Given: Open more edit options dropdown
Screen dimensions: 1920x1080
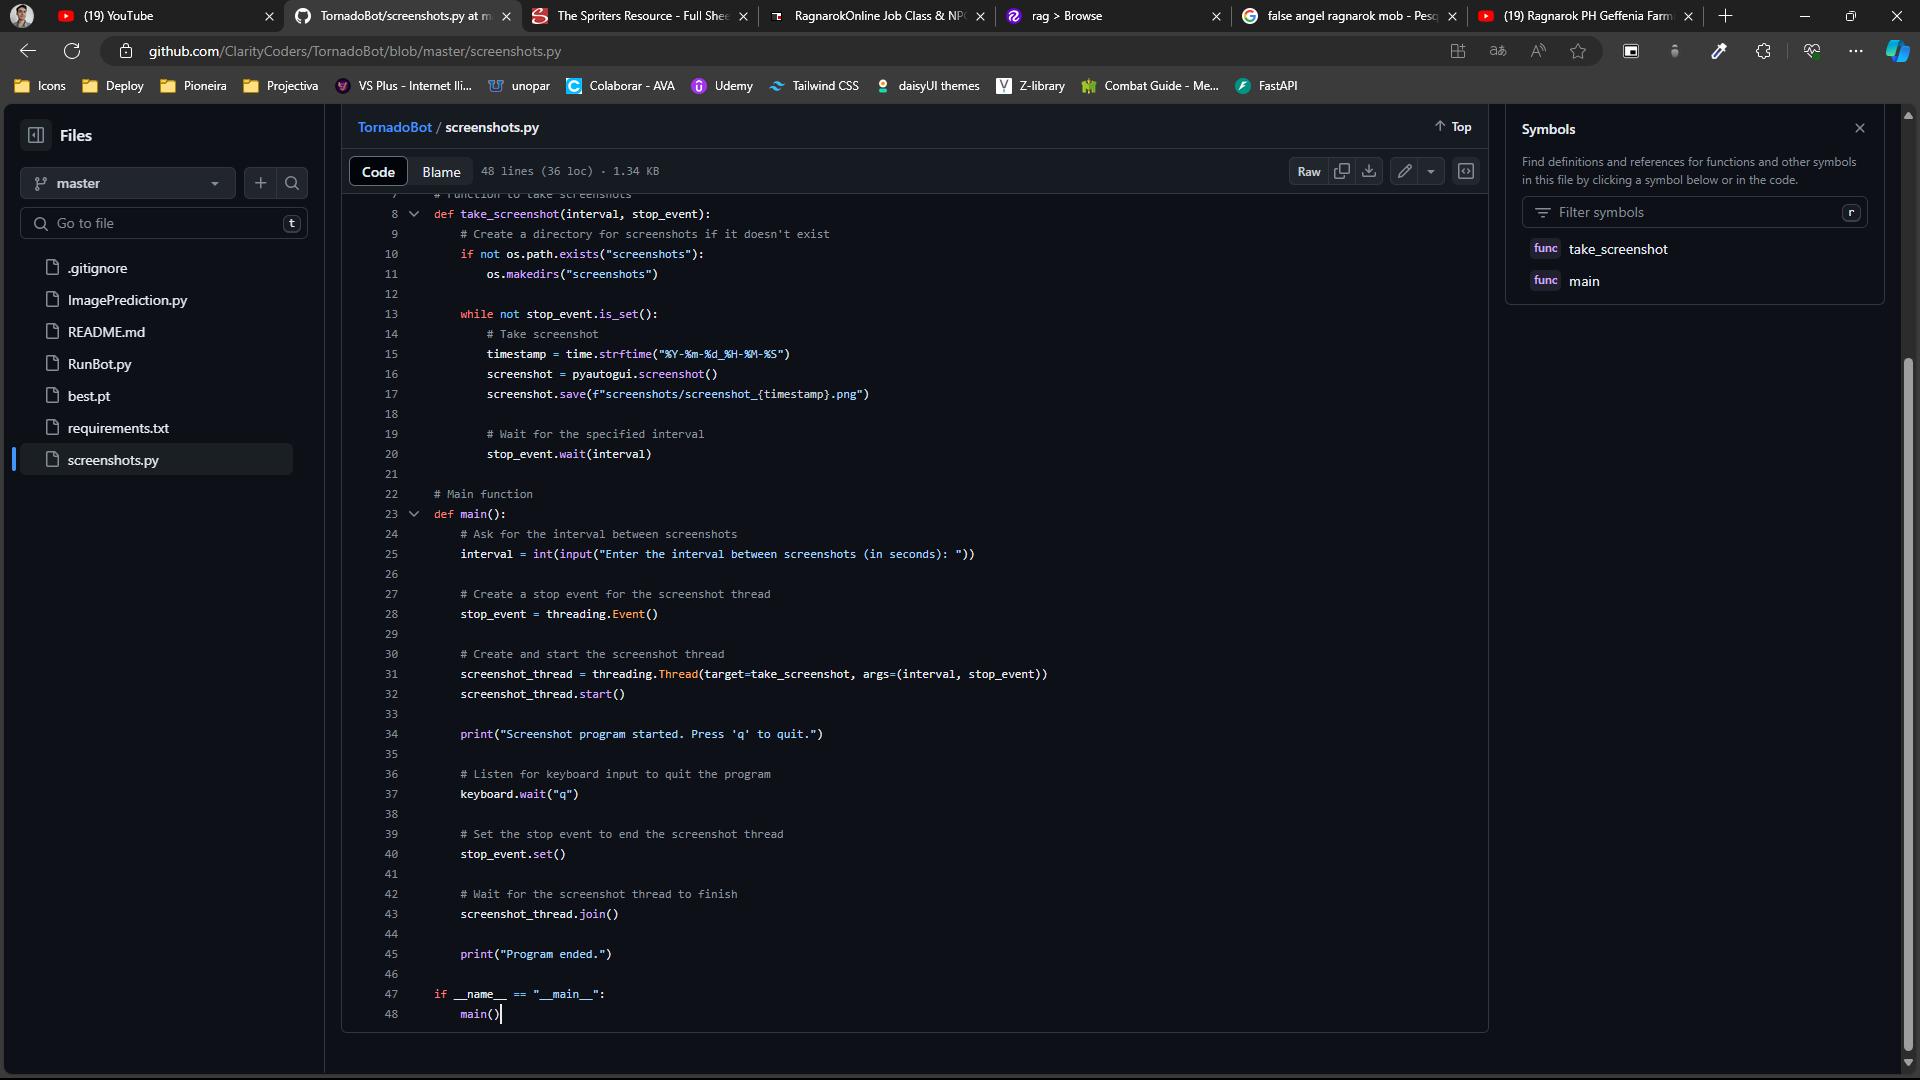Looking at the screenshot, I should point(1431,171).
